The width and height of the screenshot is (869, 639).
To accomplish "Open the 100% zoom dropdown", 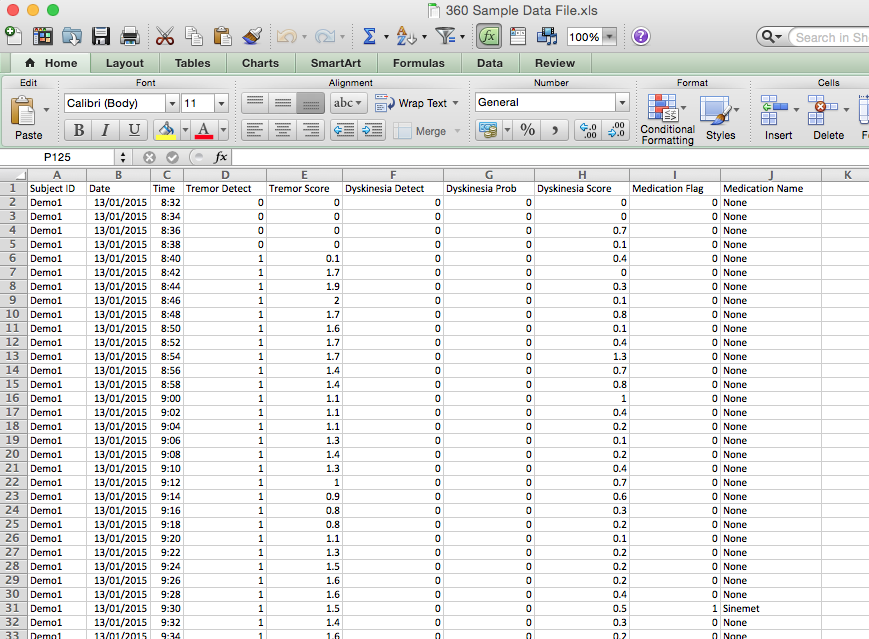I will pyautogui.click(x=608, y=37).
